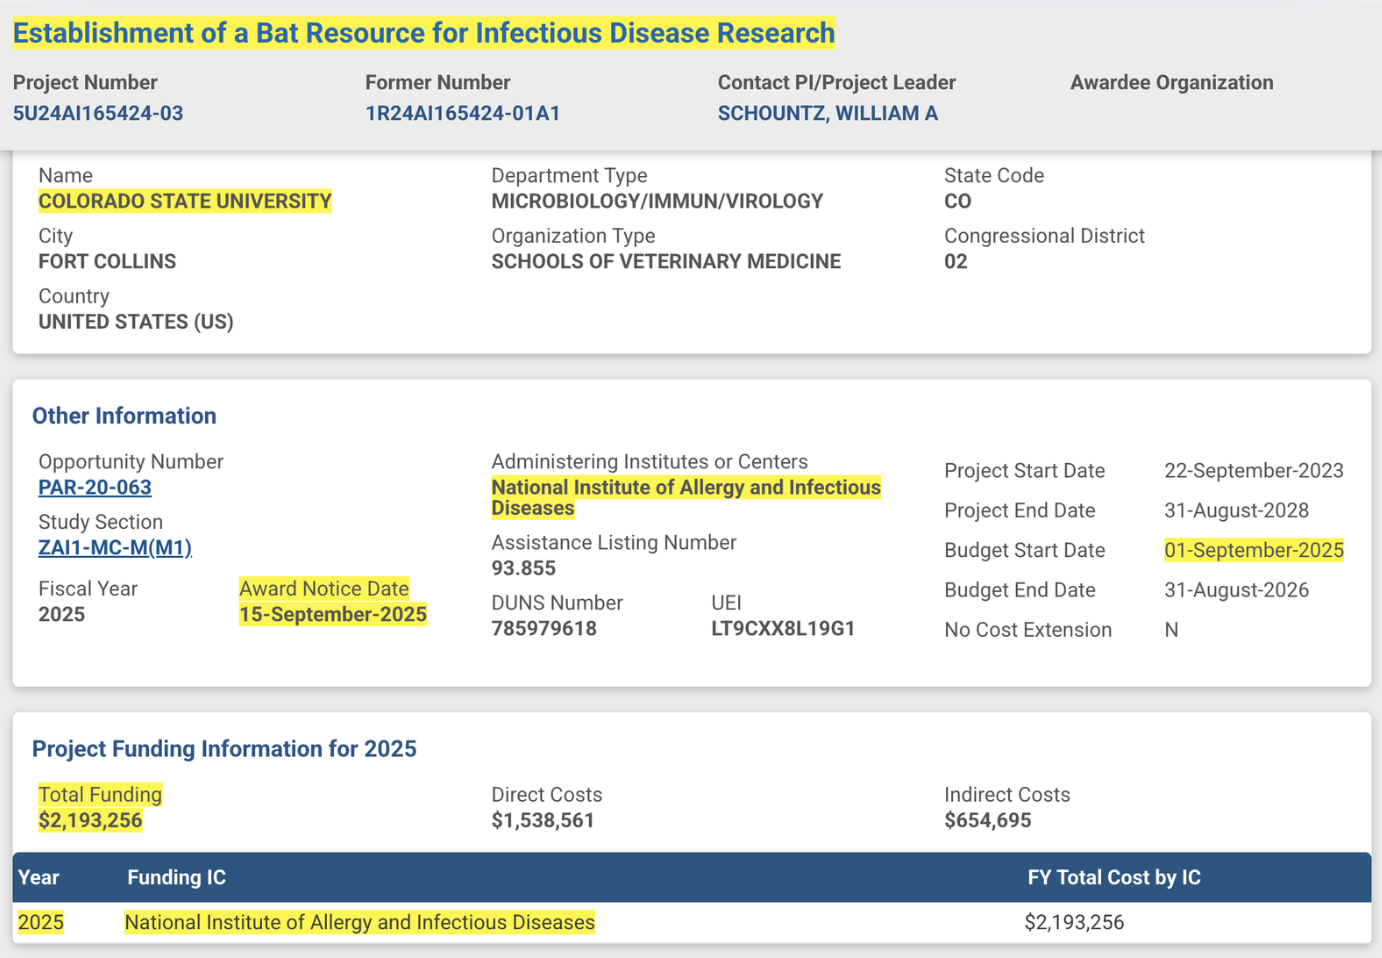The height and width of the screenshot is (958, 1382).
Task: Select the 2025 year cell in funding table
Action: 41,922
